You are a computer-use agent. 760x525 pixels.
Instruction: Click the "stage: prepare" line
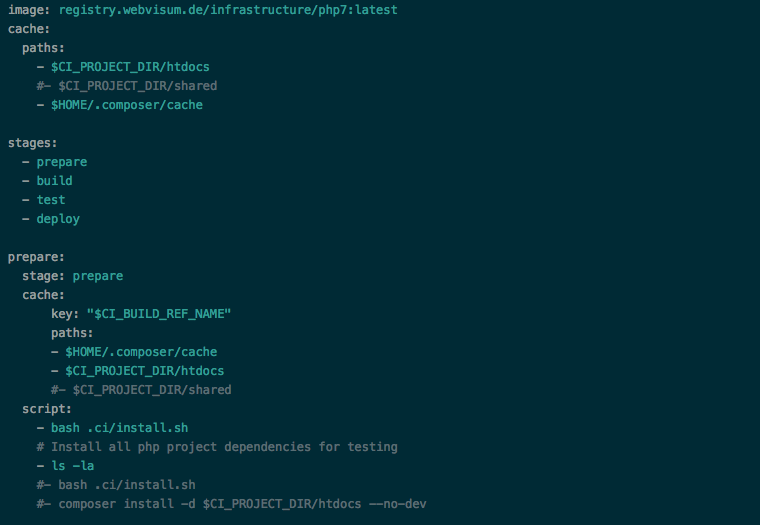click(72, 276)
